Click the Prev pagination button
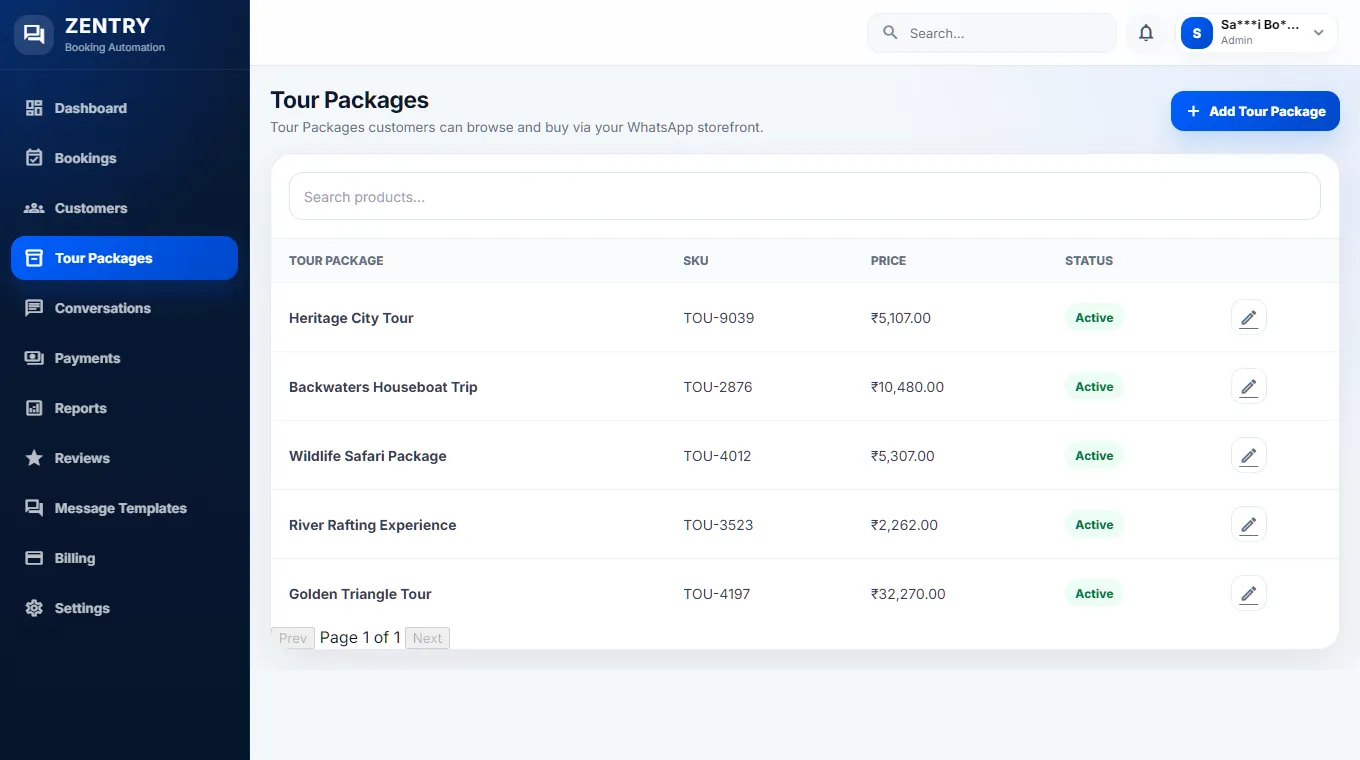The image size is (1360, 760). click(293, 638)
